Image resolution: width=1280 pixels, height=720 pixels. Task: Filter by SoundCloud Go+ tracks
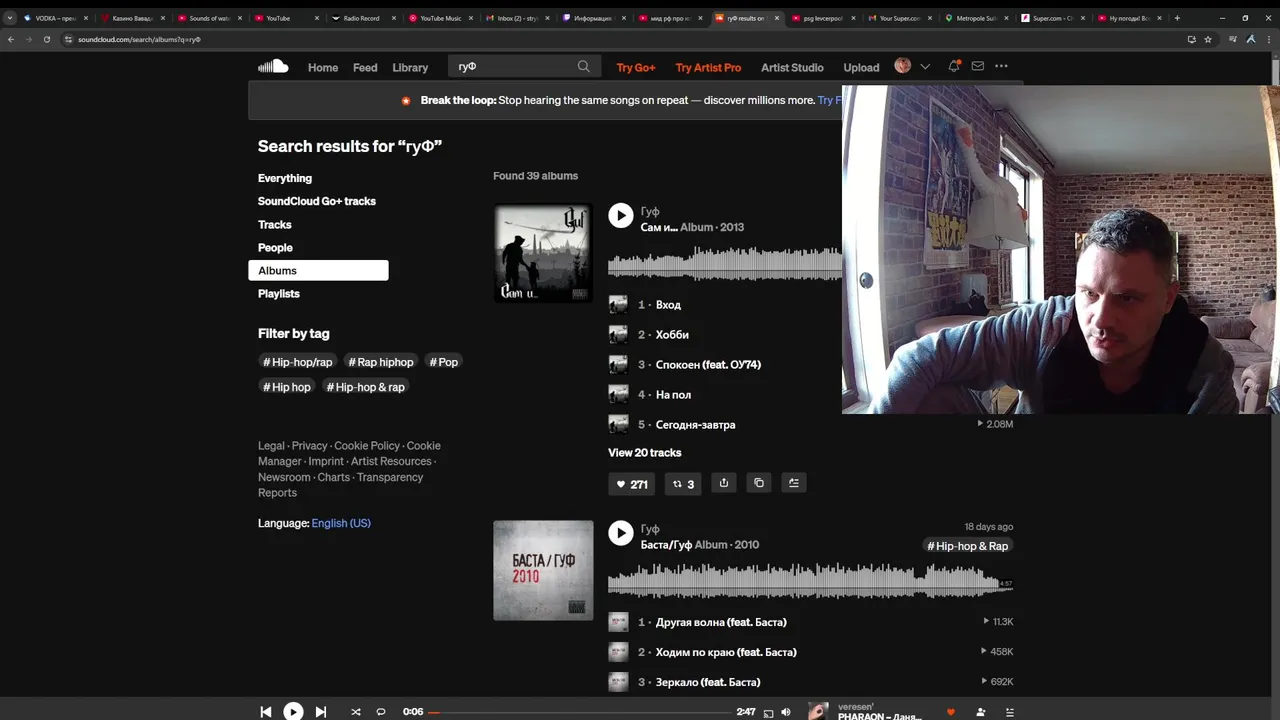click(317, 201)
